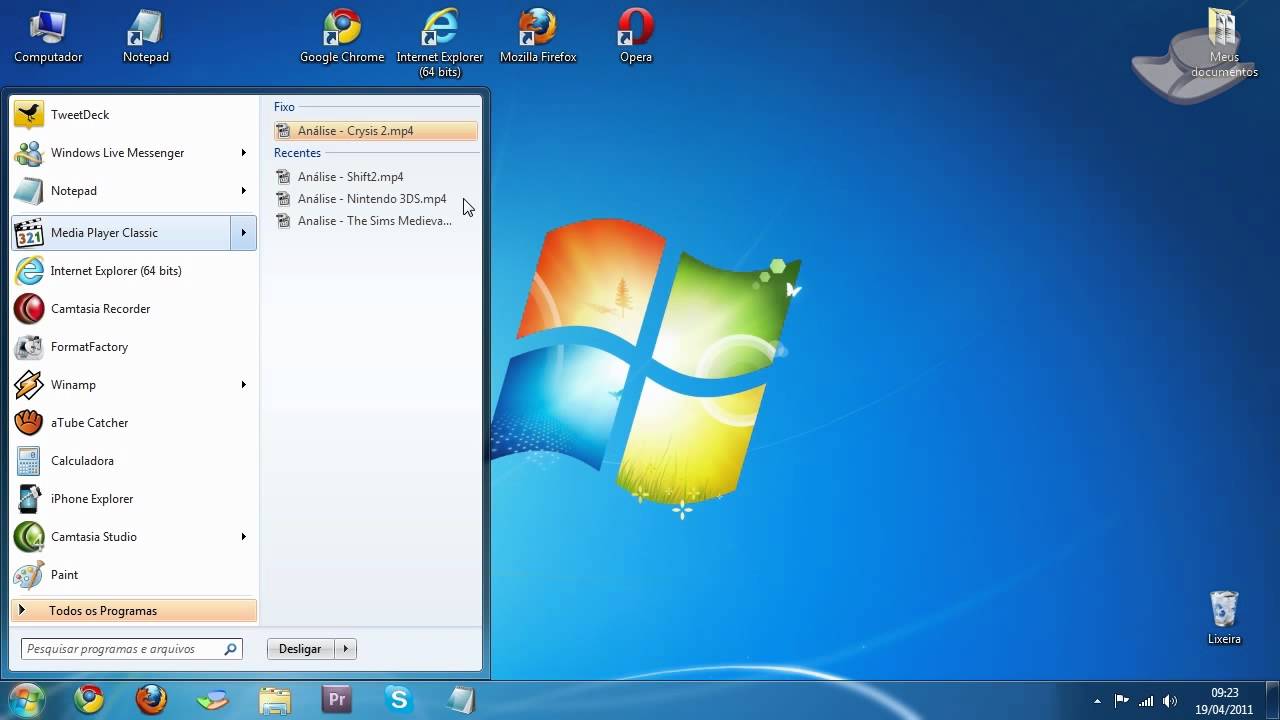Select Media Player Classic in the Start menu
This screenshot has height=720, width=1280.
pos(121,233)
